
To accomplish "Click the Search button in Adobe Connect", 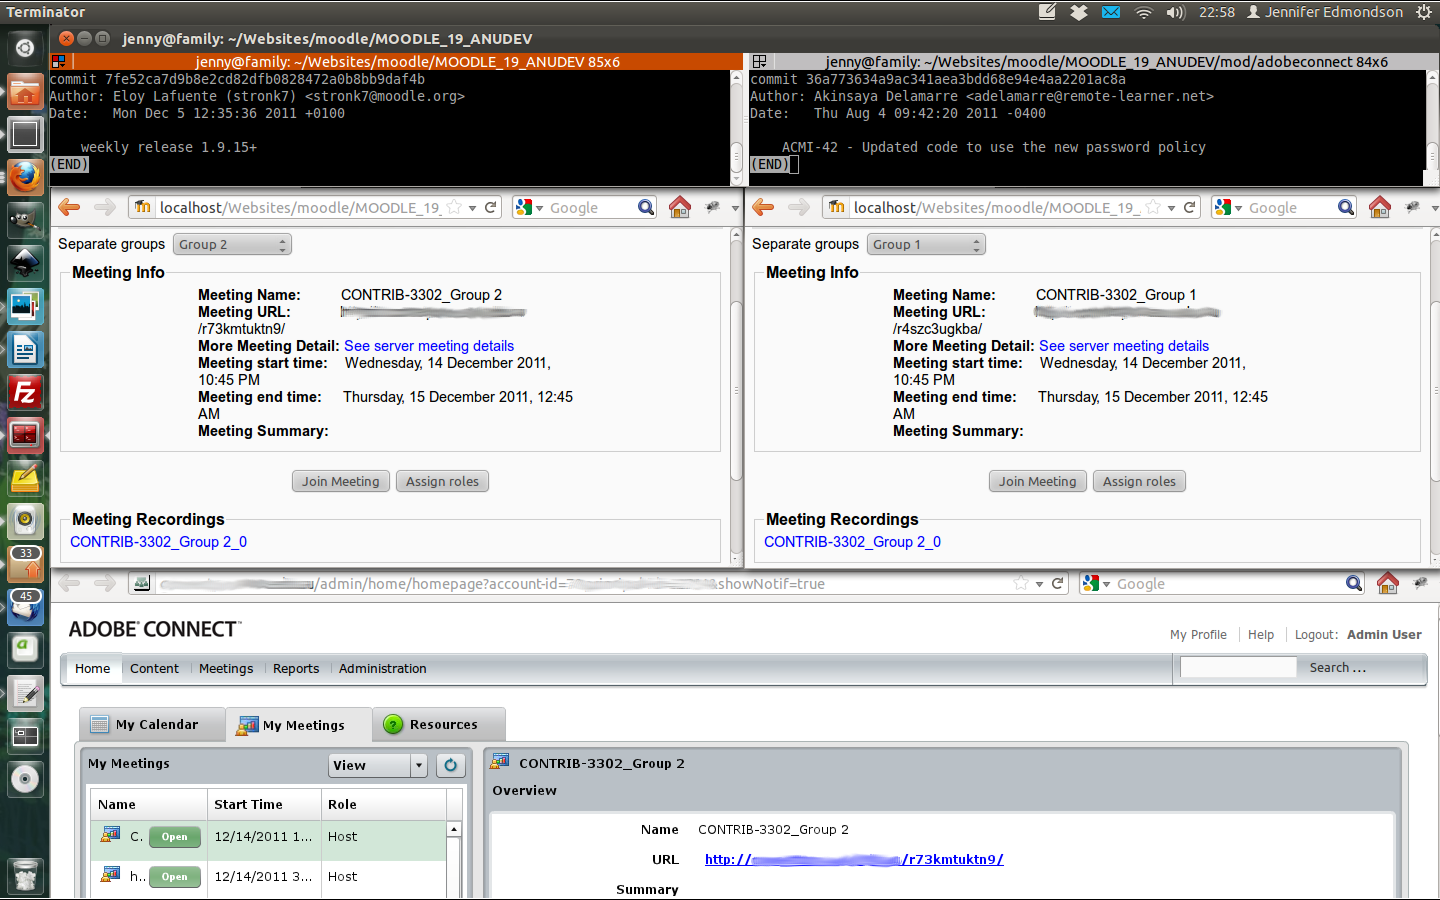I will [x=1337, y=667].
